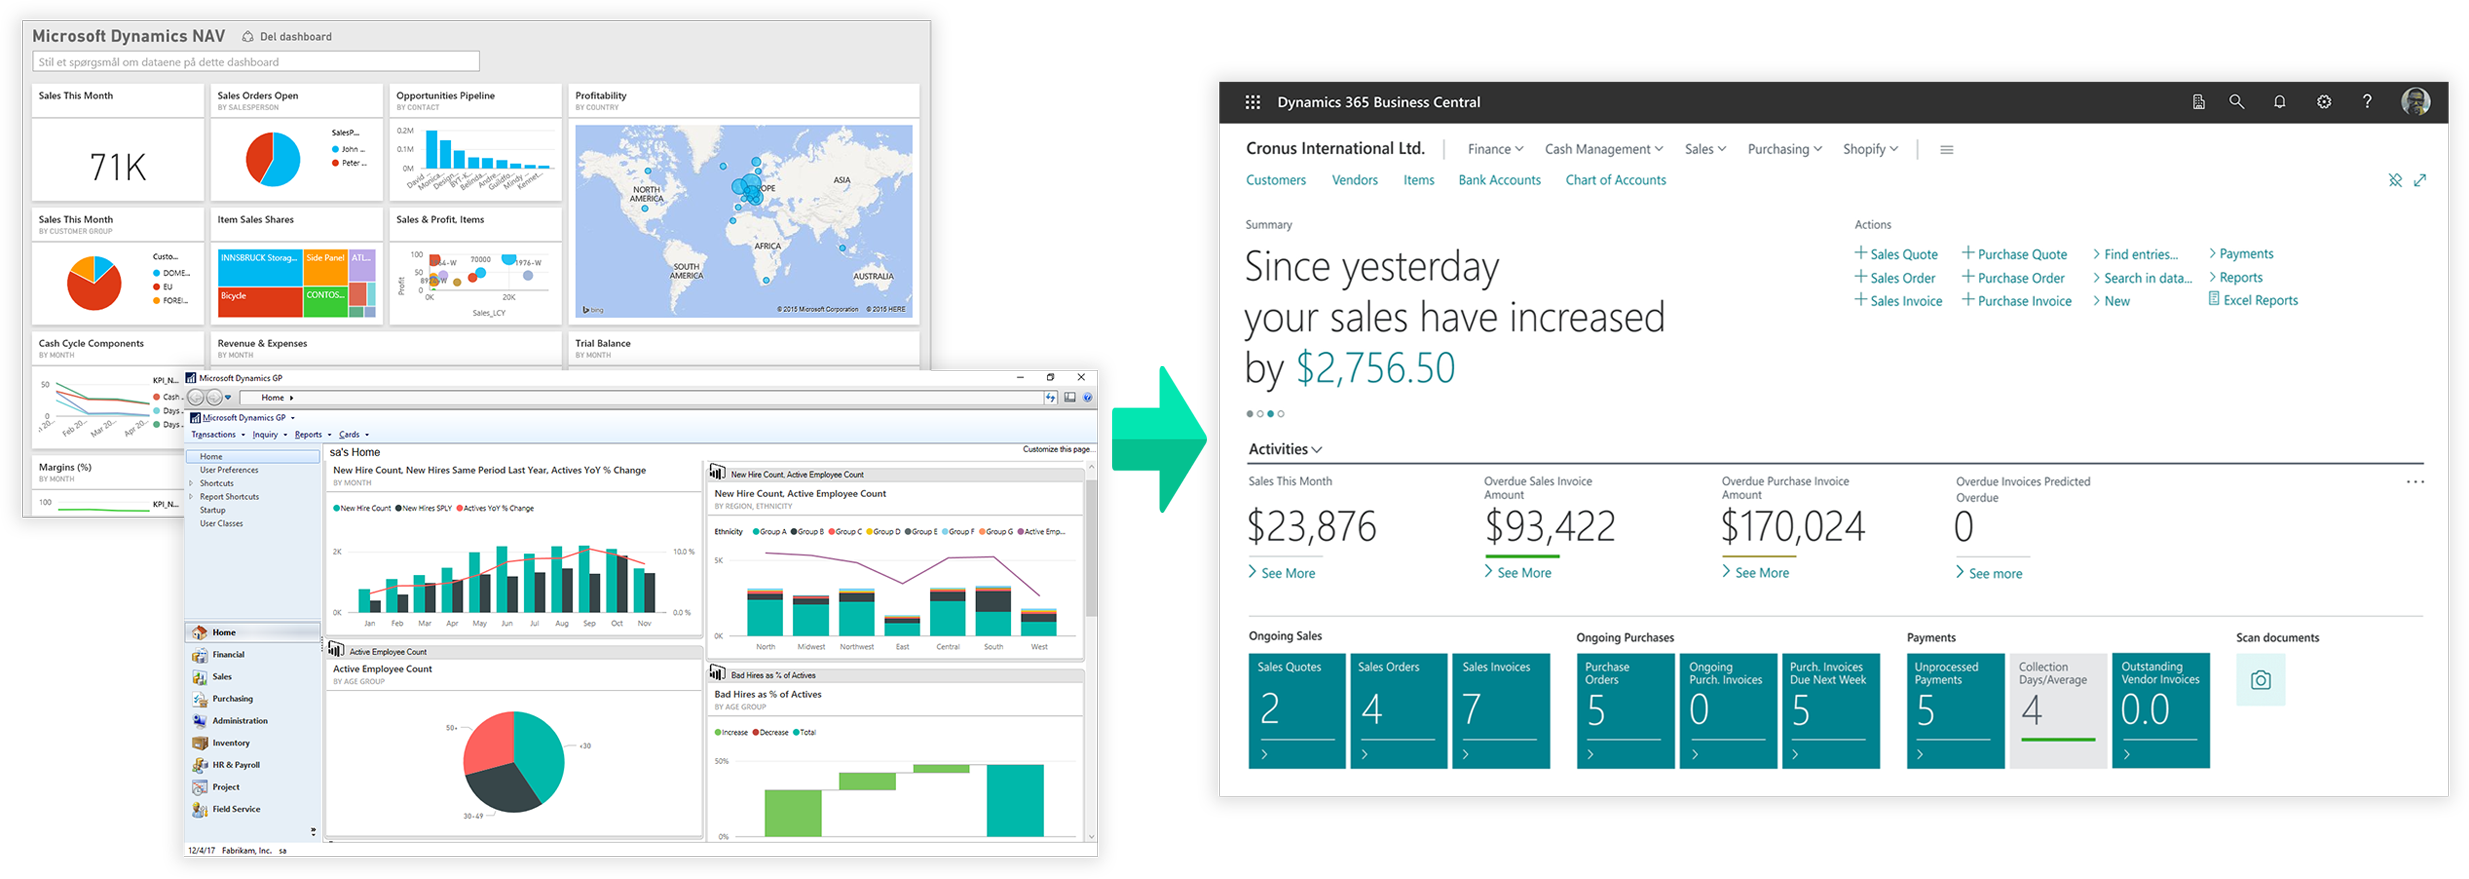The width and height of the screenshot is (2469, 879).
Task: Collapse the Activities section chevron
Action: 1316,450
